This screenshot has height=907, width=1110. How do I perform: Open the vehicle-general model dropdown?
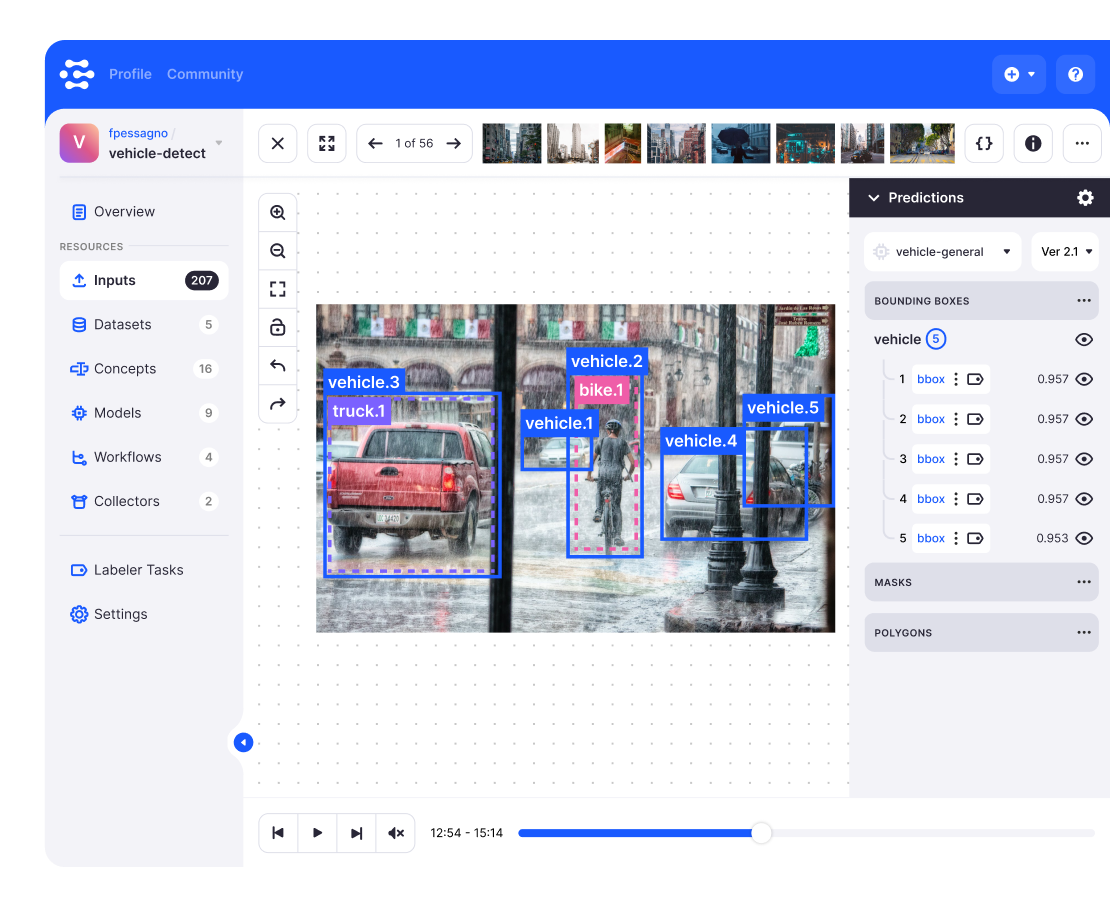click(942, 252)
